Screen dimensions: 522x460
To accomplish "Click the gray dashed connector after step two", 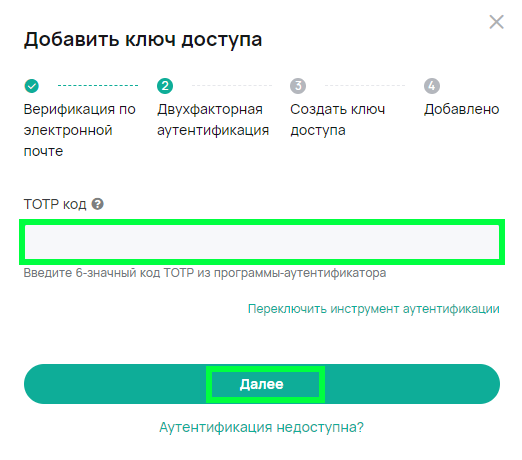I will [x=232, y=86].
